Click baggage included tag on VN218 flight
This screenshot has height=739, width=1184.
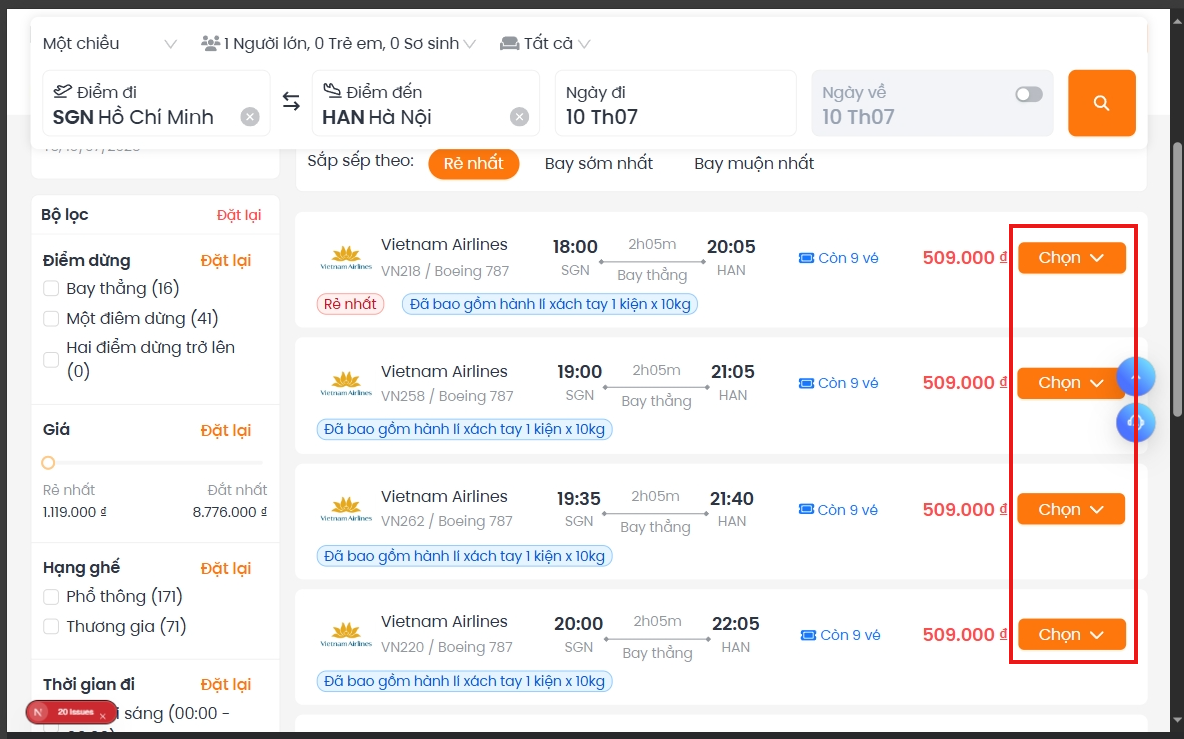[x=550, y=304]
